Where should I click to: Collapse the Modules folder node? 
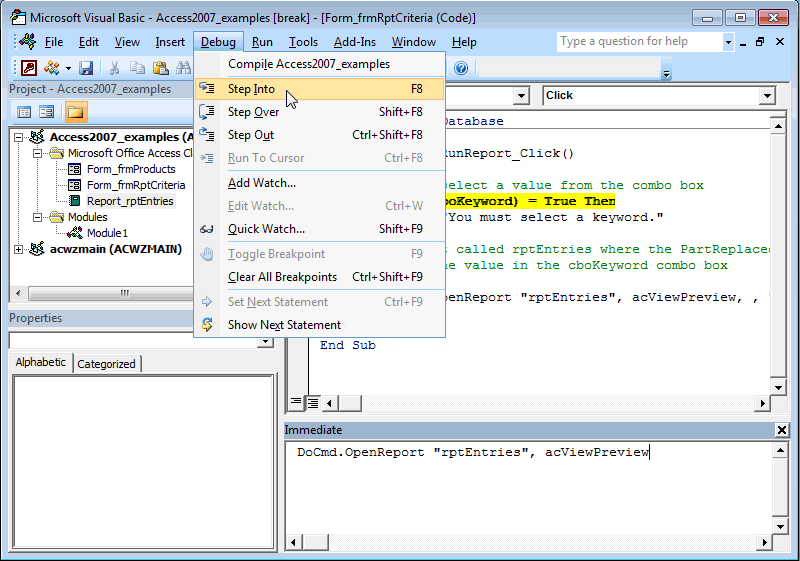tap(37, 217)
